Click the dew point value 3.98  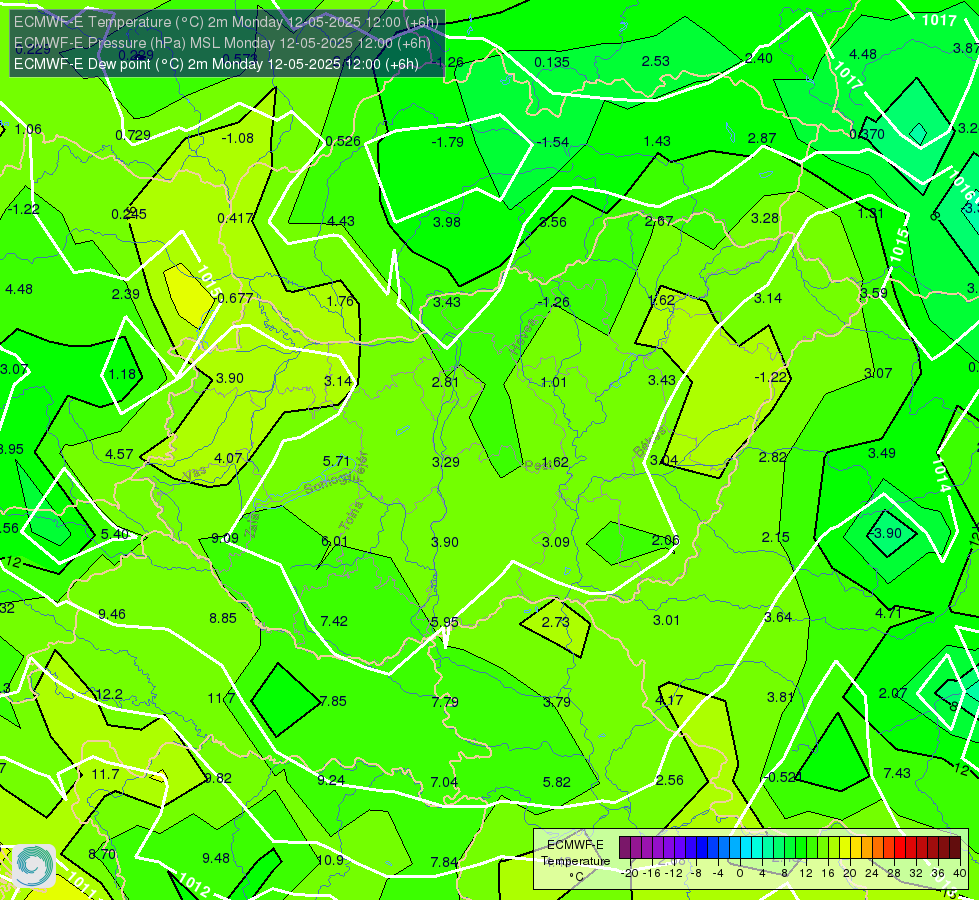coord(447,222)
